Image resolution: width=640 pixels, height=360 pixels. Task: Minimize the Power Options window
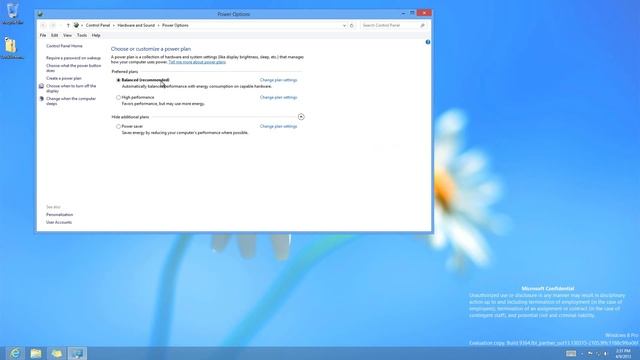(x=403, y=13)
